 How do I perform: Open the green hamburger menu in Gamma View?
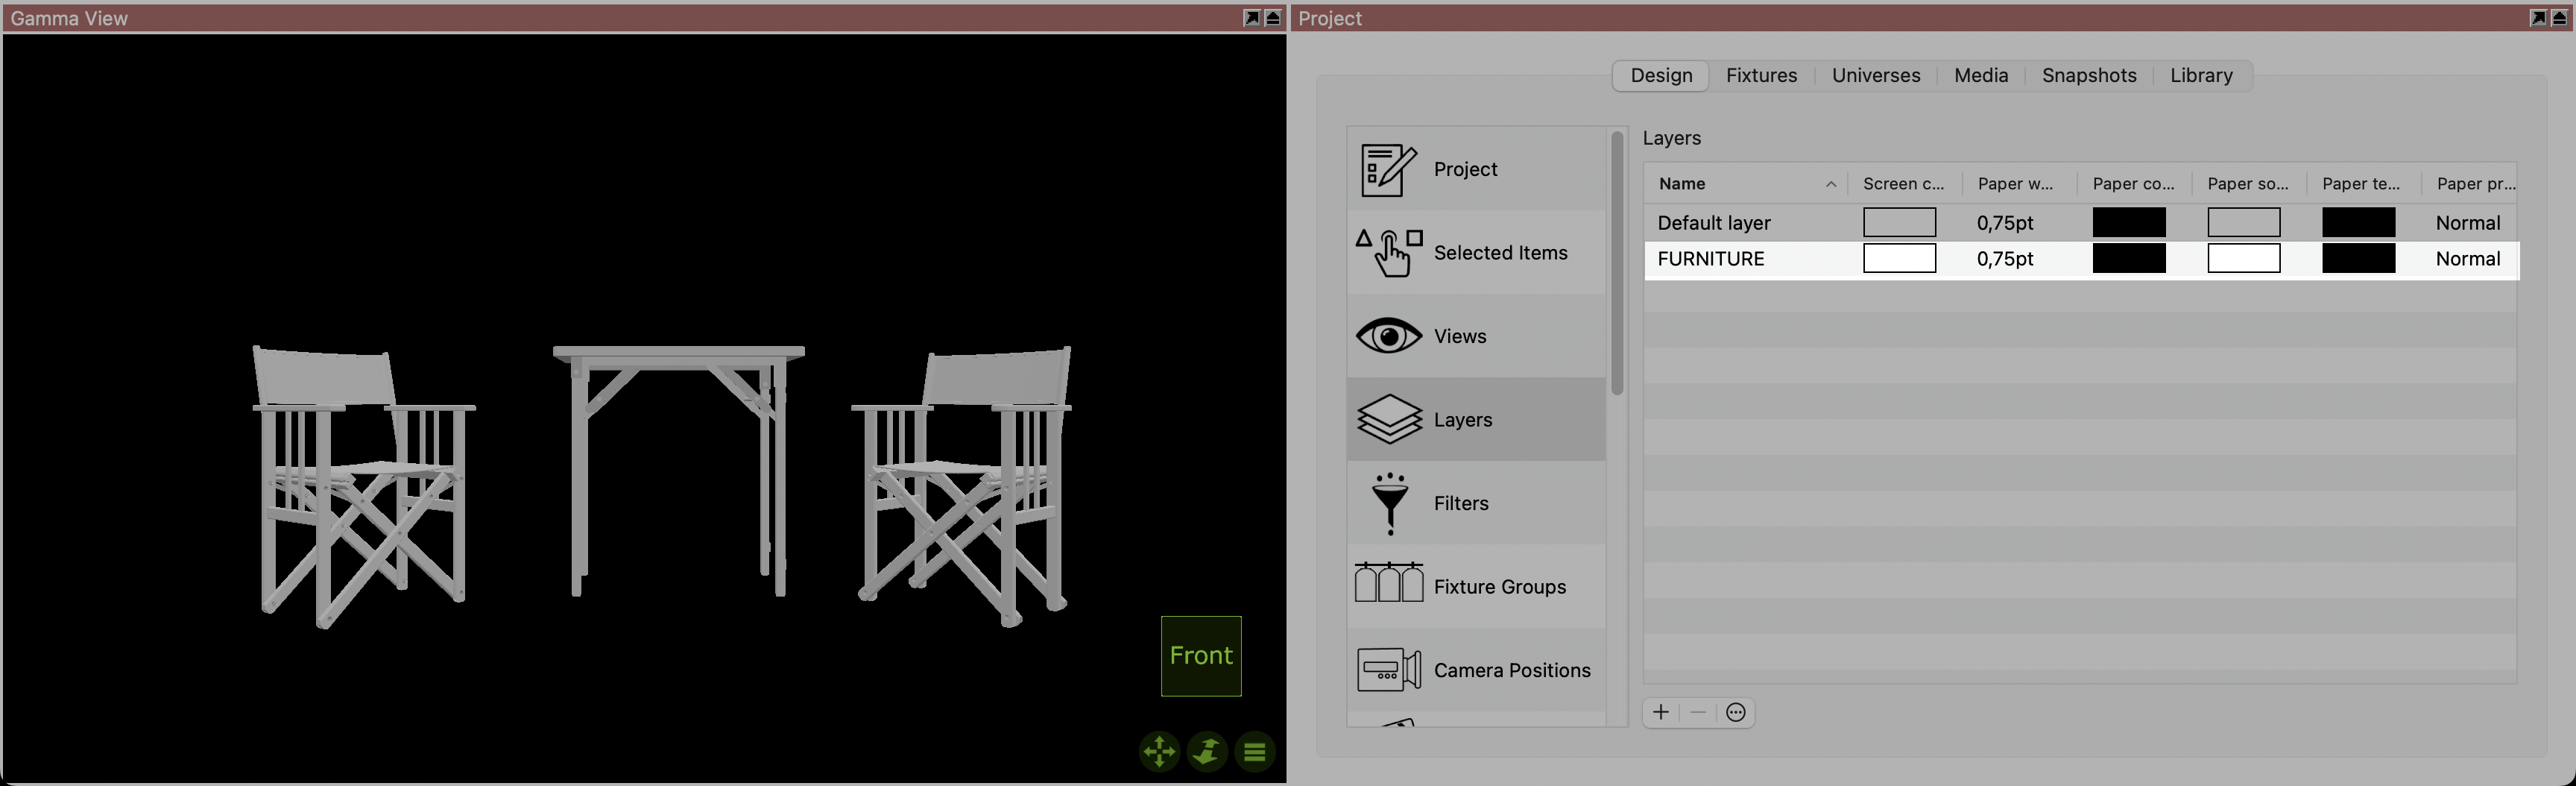(1255, 751)
